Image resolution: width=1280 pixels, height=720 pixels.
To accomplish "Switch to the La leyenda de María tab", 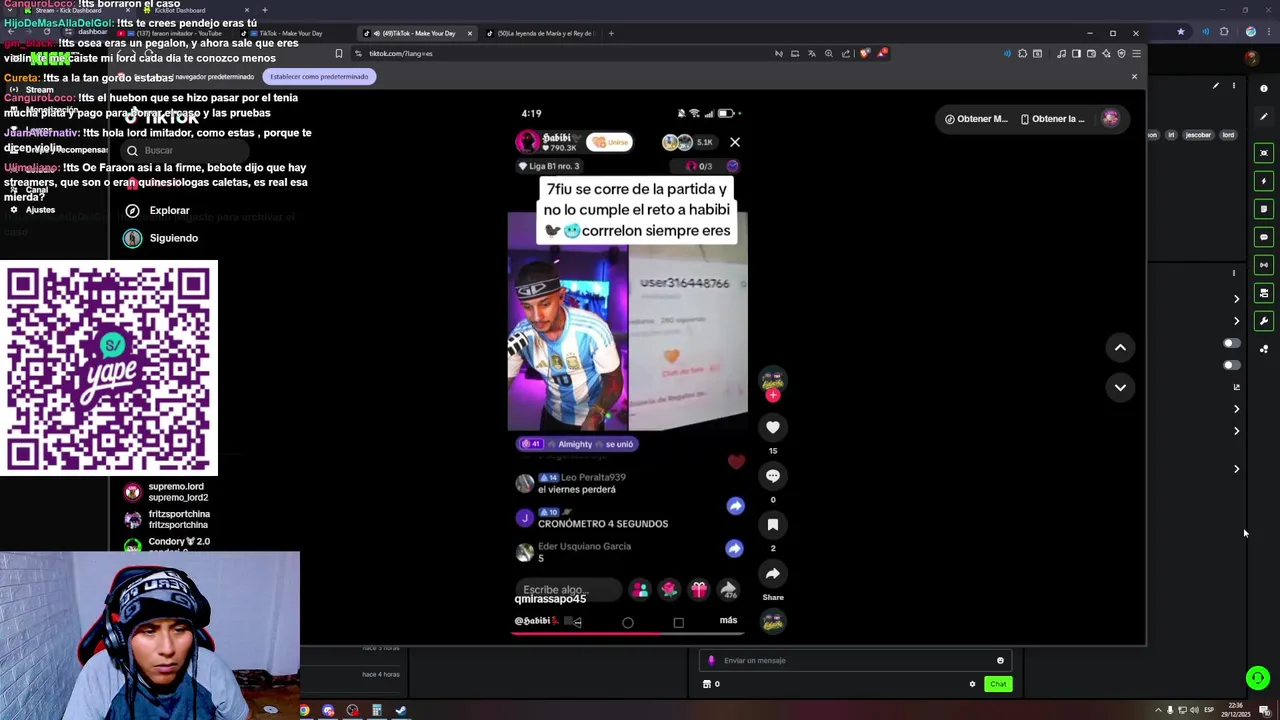I will (x=539, y=33).
